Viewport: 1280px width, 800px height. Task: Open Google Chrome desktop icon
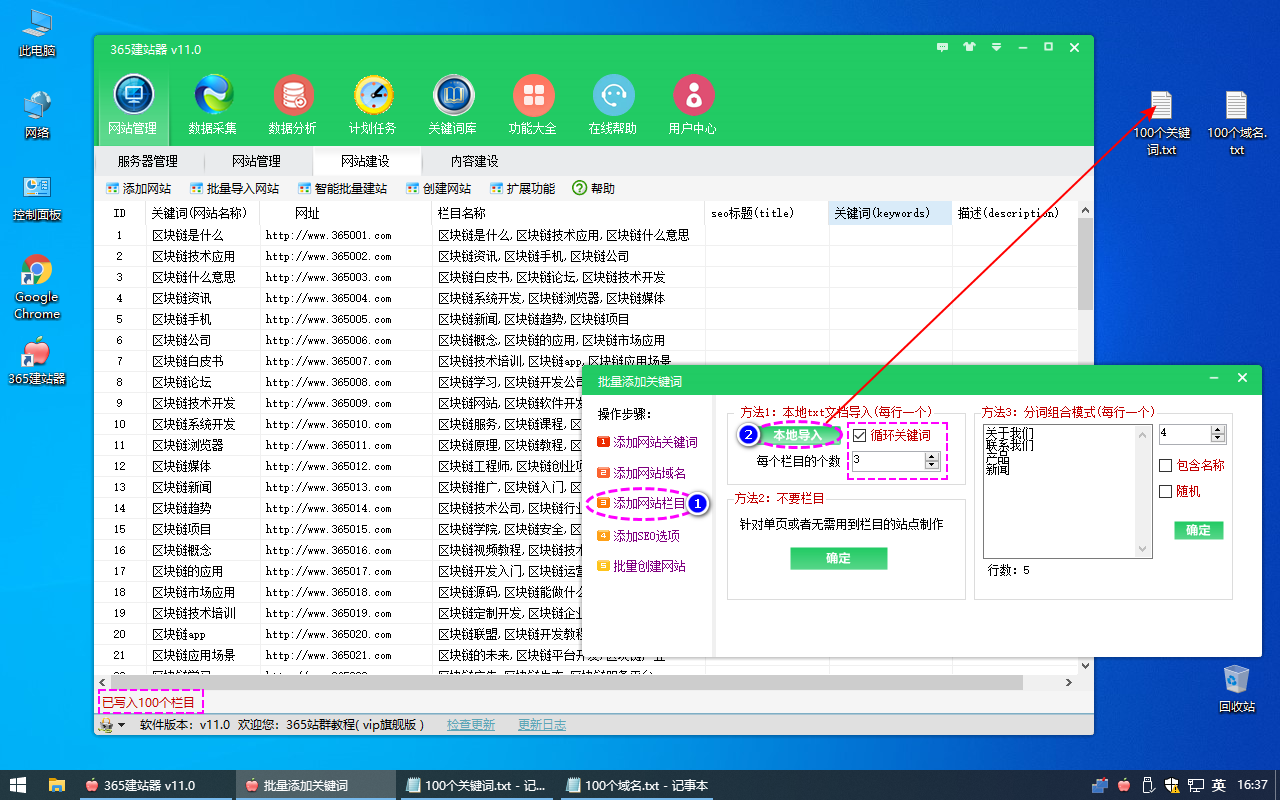(37, 287)
